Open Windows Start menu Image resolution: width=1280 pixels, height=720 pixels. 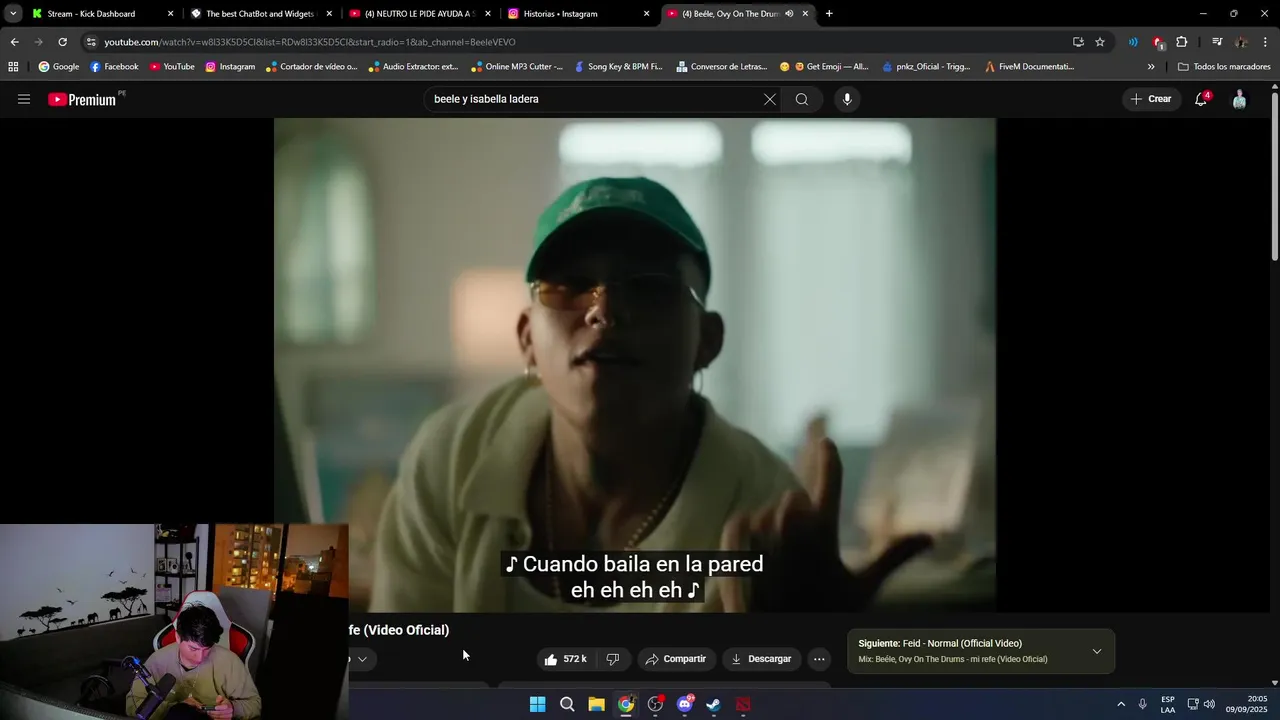click(x=537, y=704)
